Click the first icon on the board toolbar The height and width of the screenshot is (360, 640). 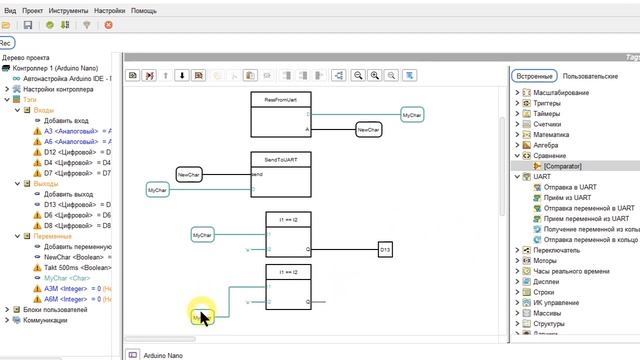pyautogui.click(x=133, y=76)
